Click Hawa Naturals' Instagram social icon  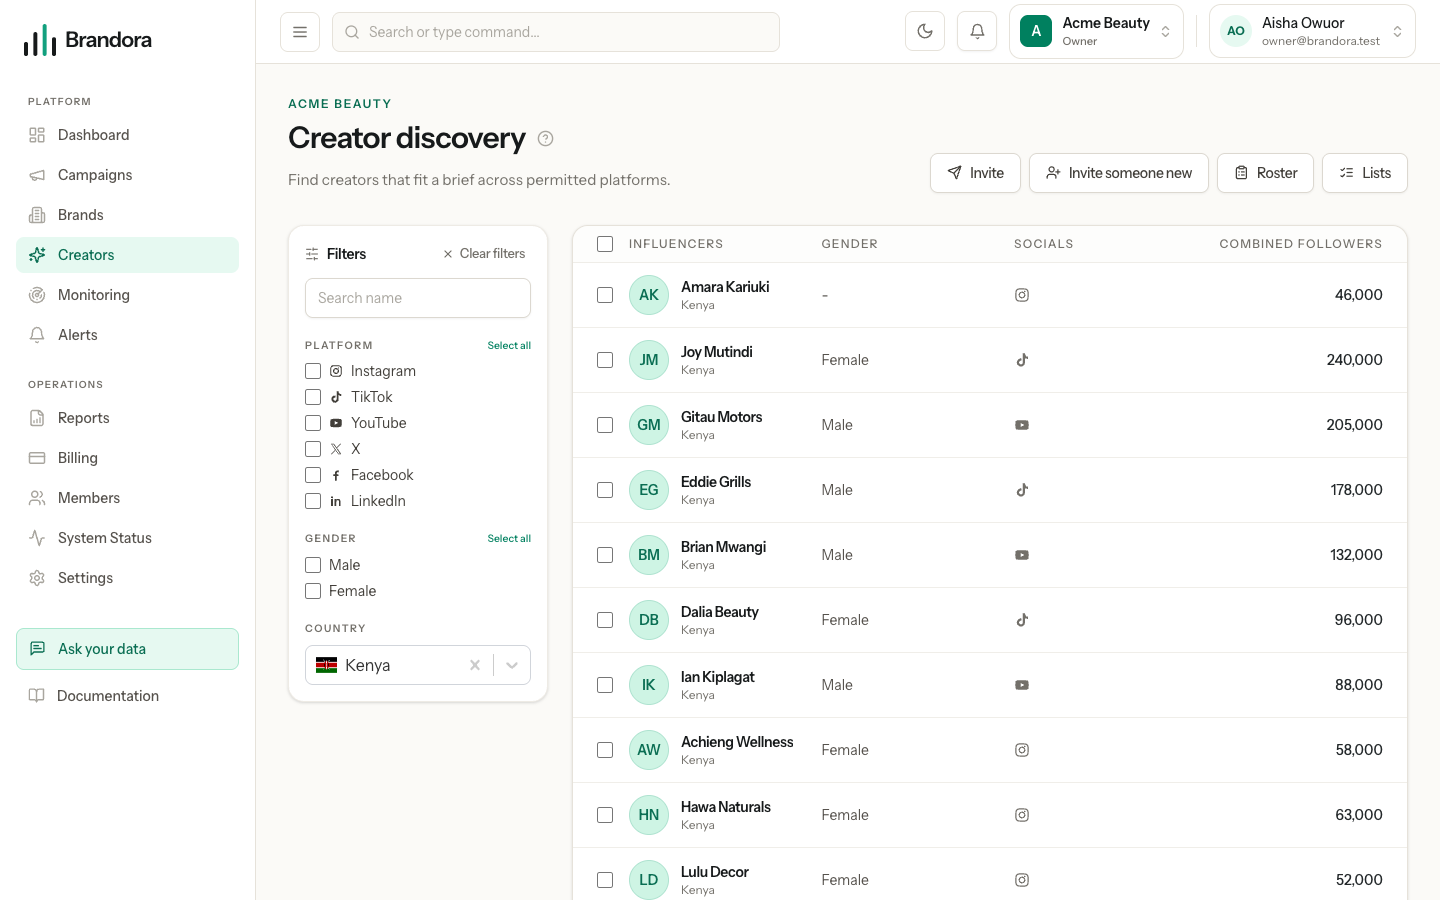point(1022,815)
